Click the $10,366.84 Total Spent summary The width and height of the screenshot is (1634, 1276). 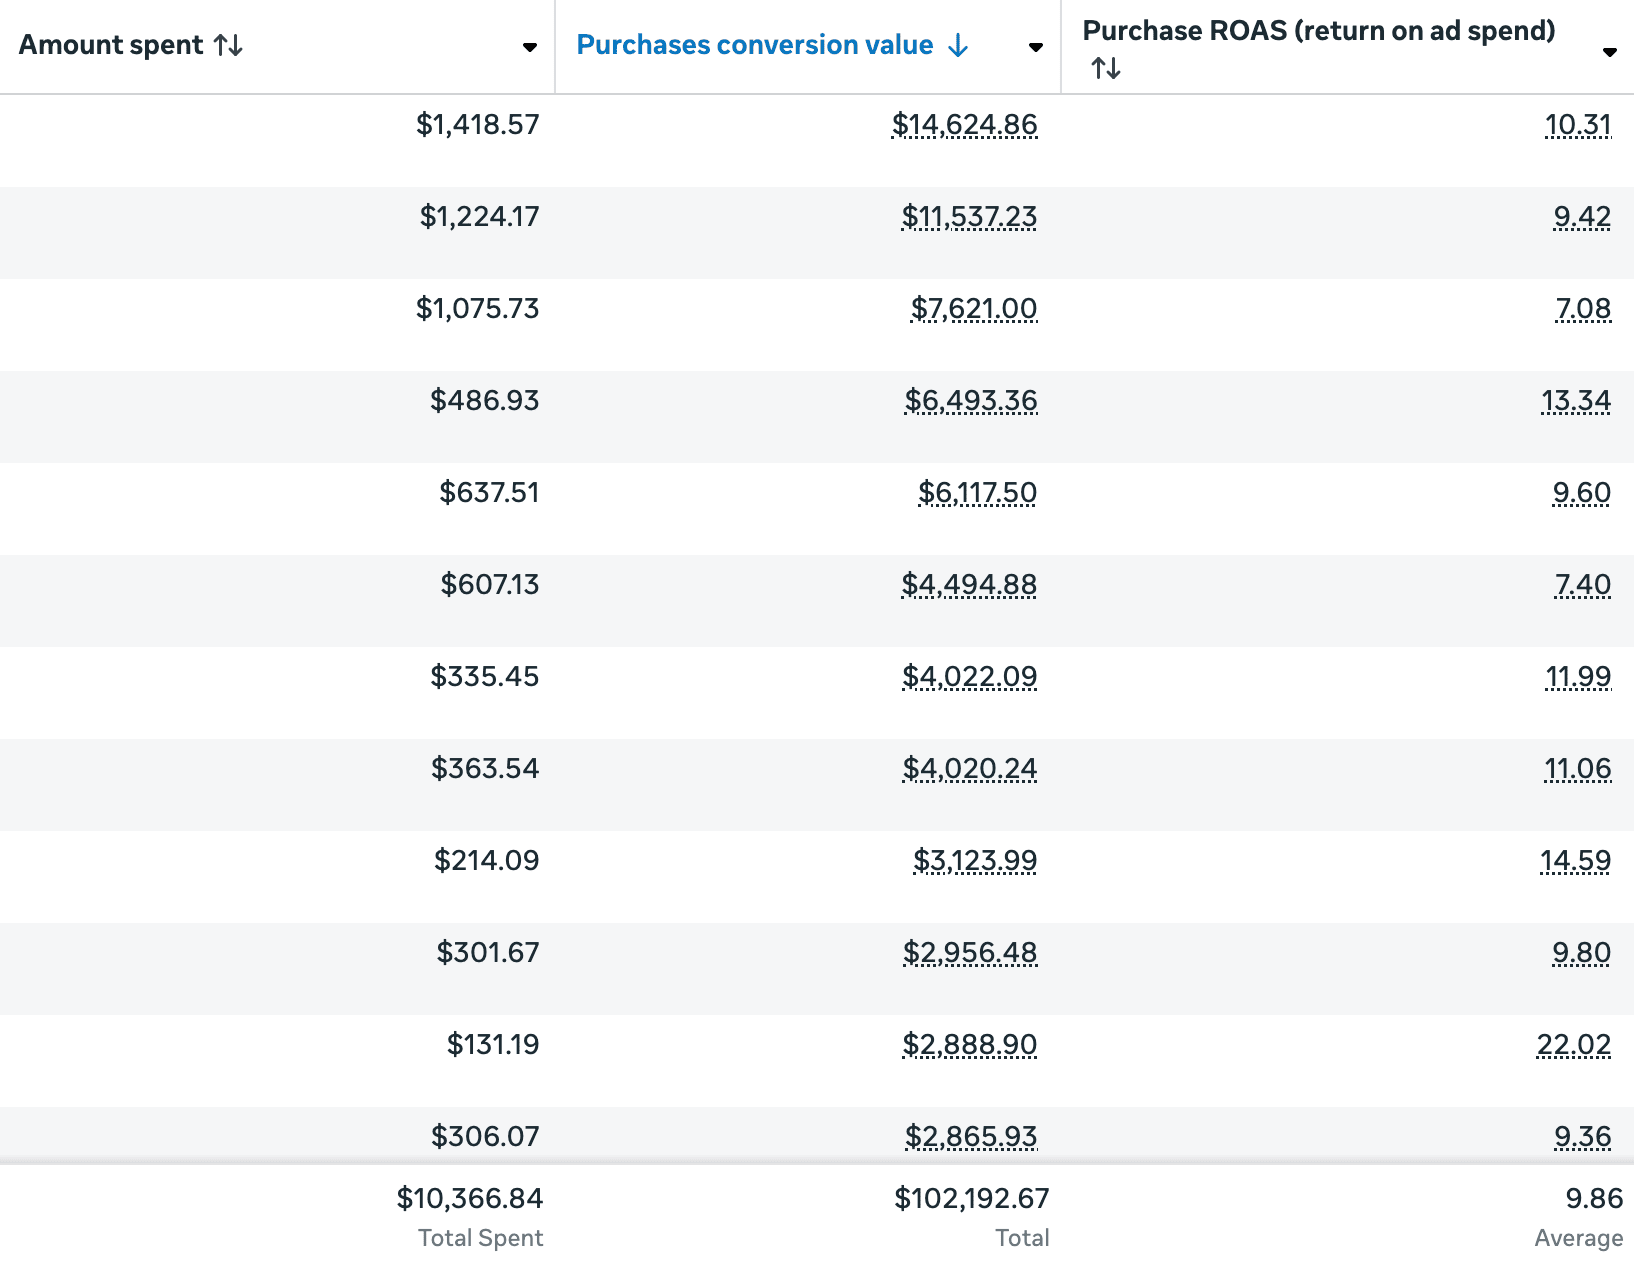[x=469, y=1198]
